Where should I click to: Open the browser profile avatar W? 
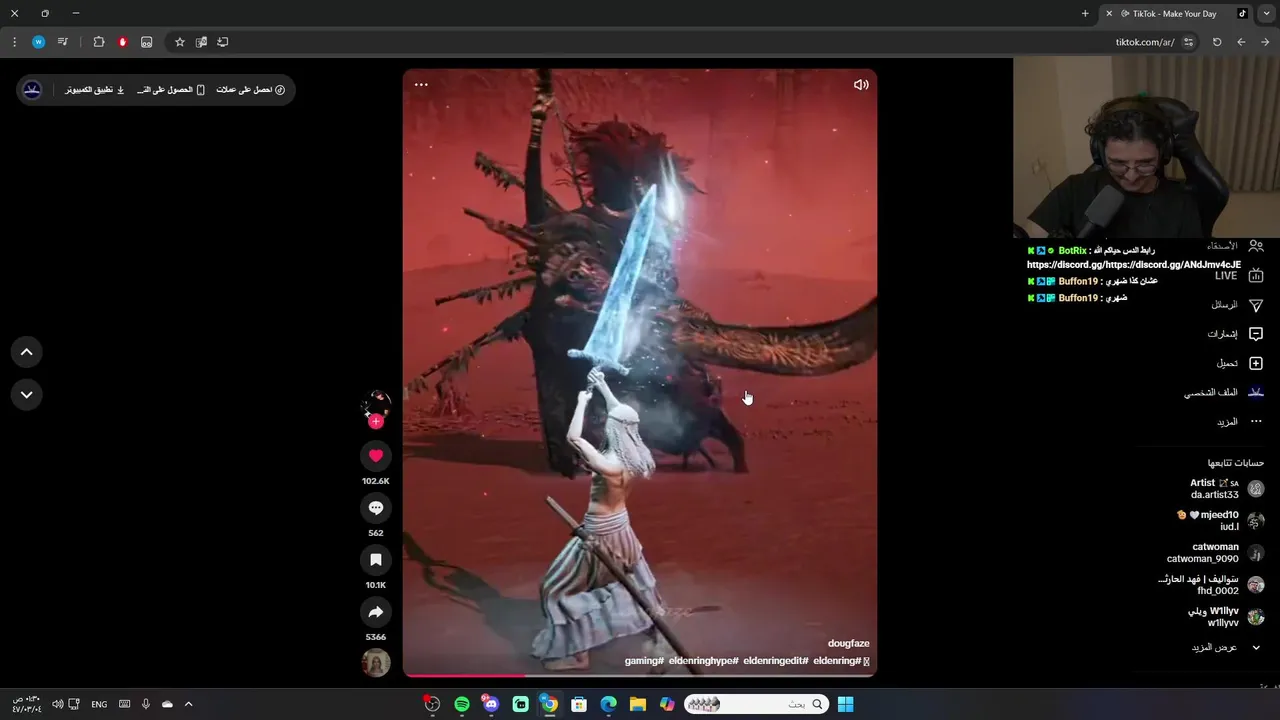point(38,42)
